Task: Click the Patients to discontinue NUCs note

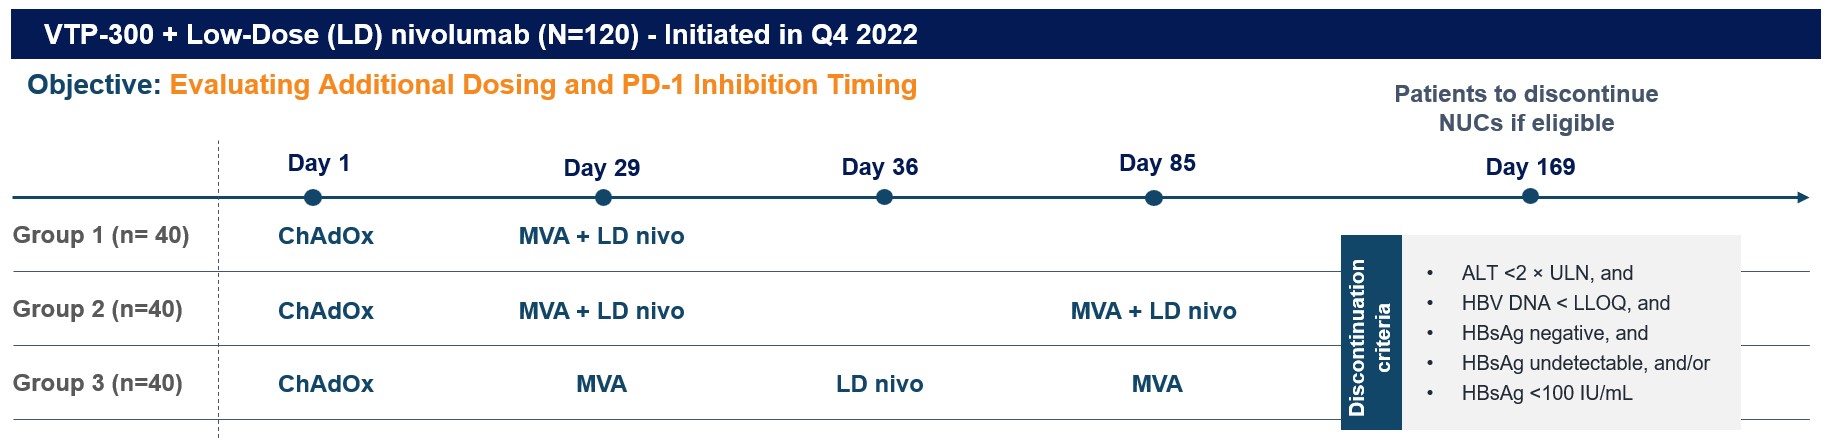Action: tap(1526, 108)
